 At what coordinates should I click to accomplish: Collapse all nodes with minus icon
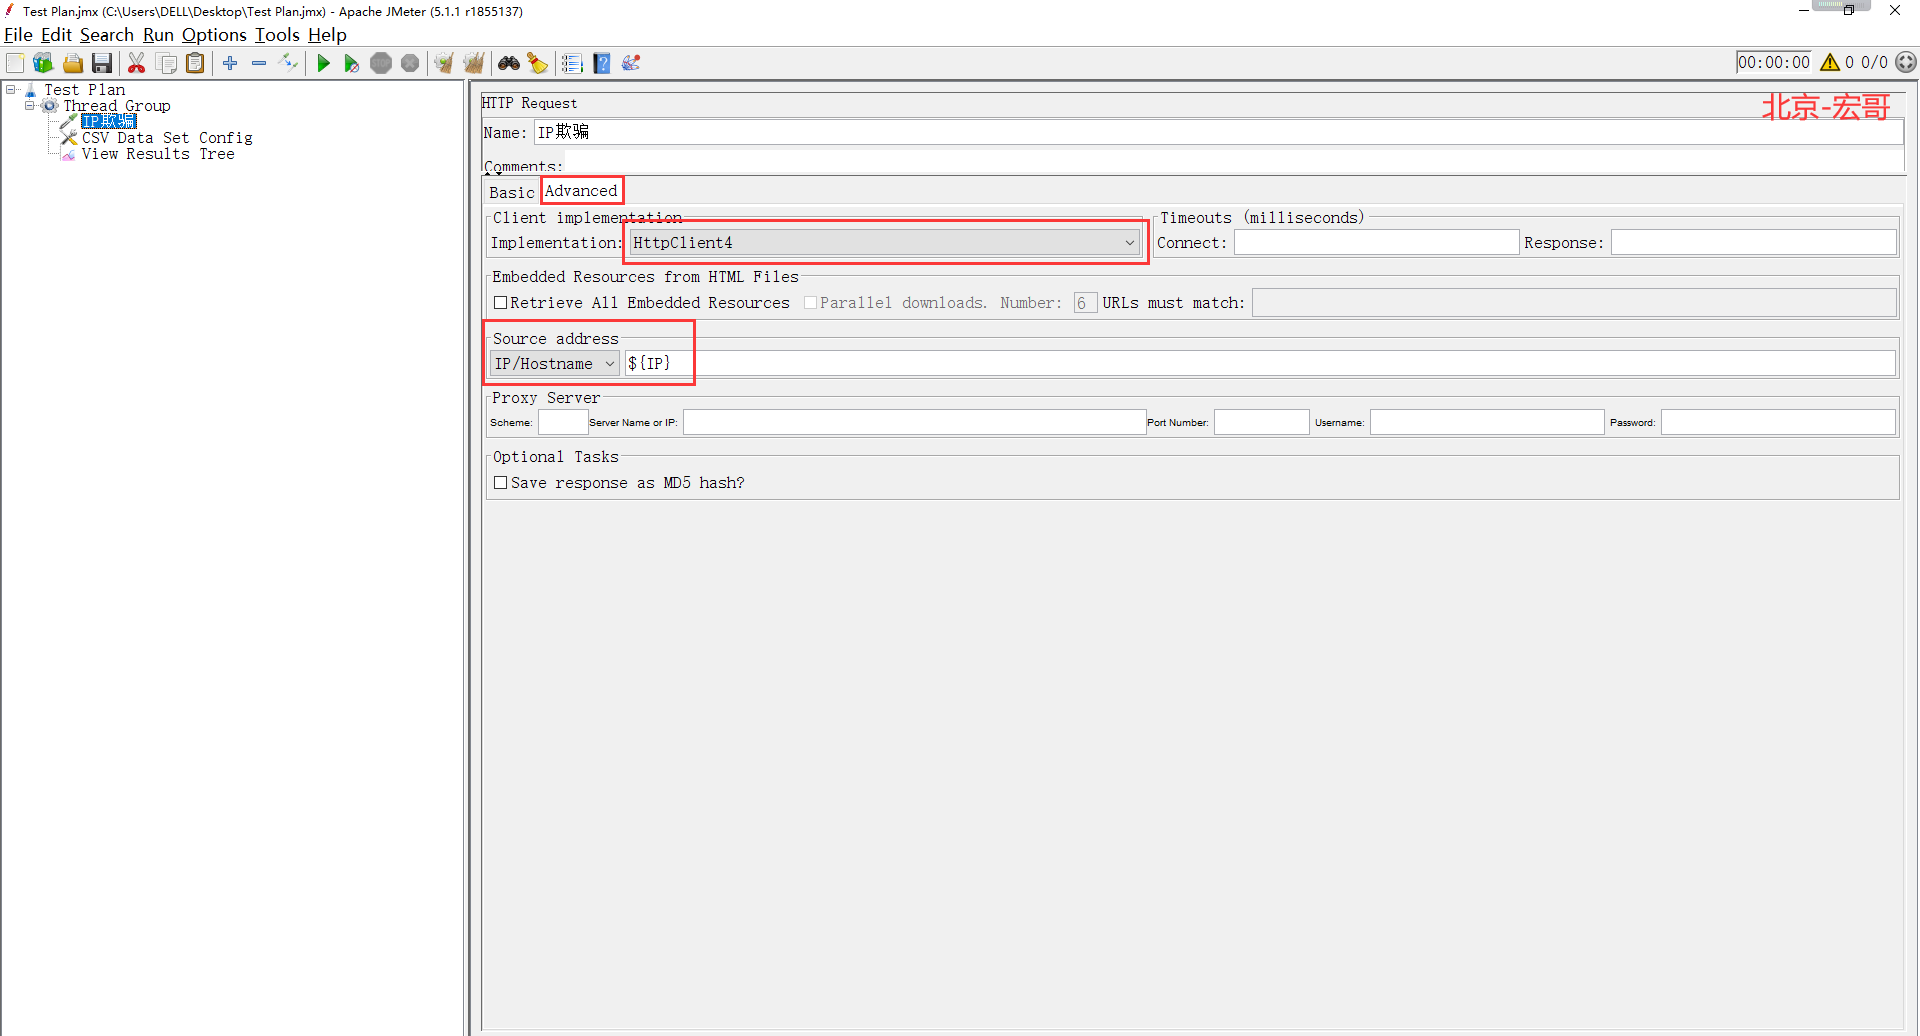point(259,63)
